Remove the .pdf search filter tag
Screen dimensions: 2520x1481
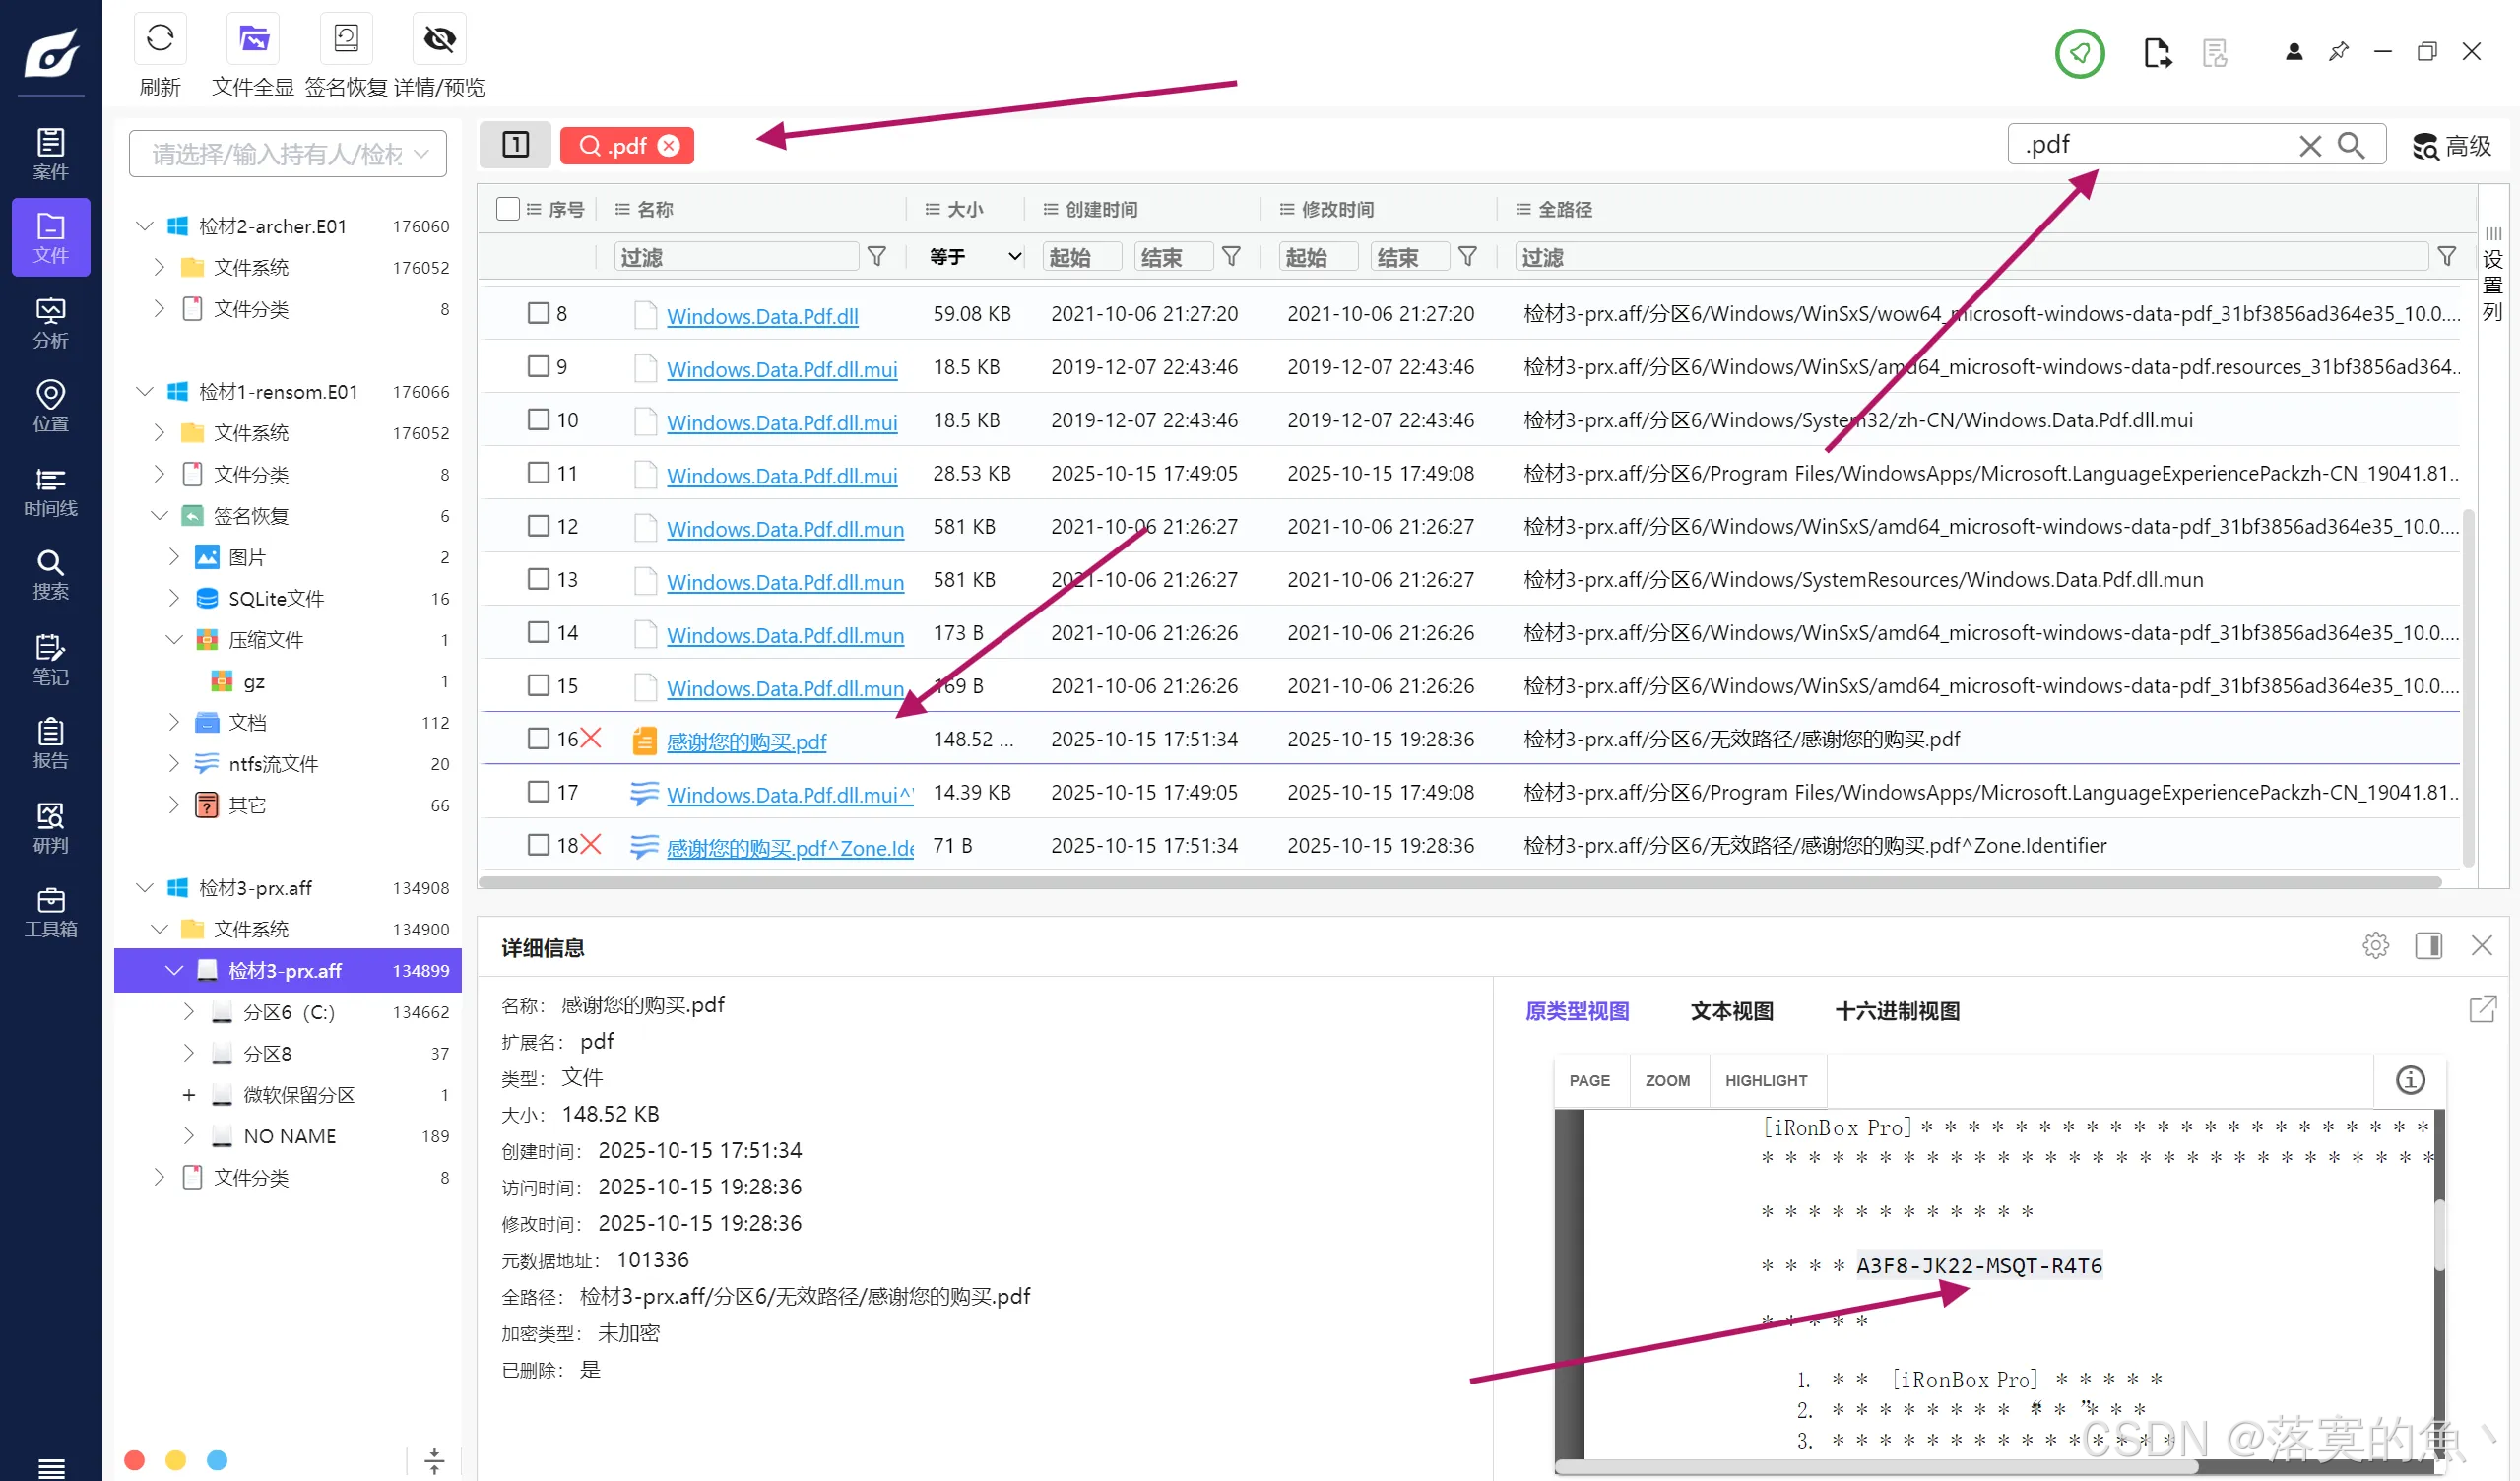pos(669,146)
